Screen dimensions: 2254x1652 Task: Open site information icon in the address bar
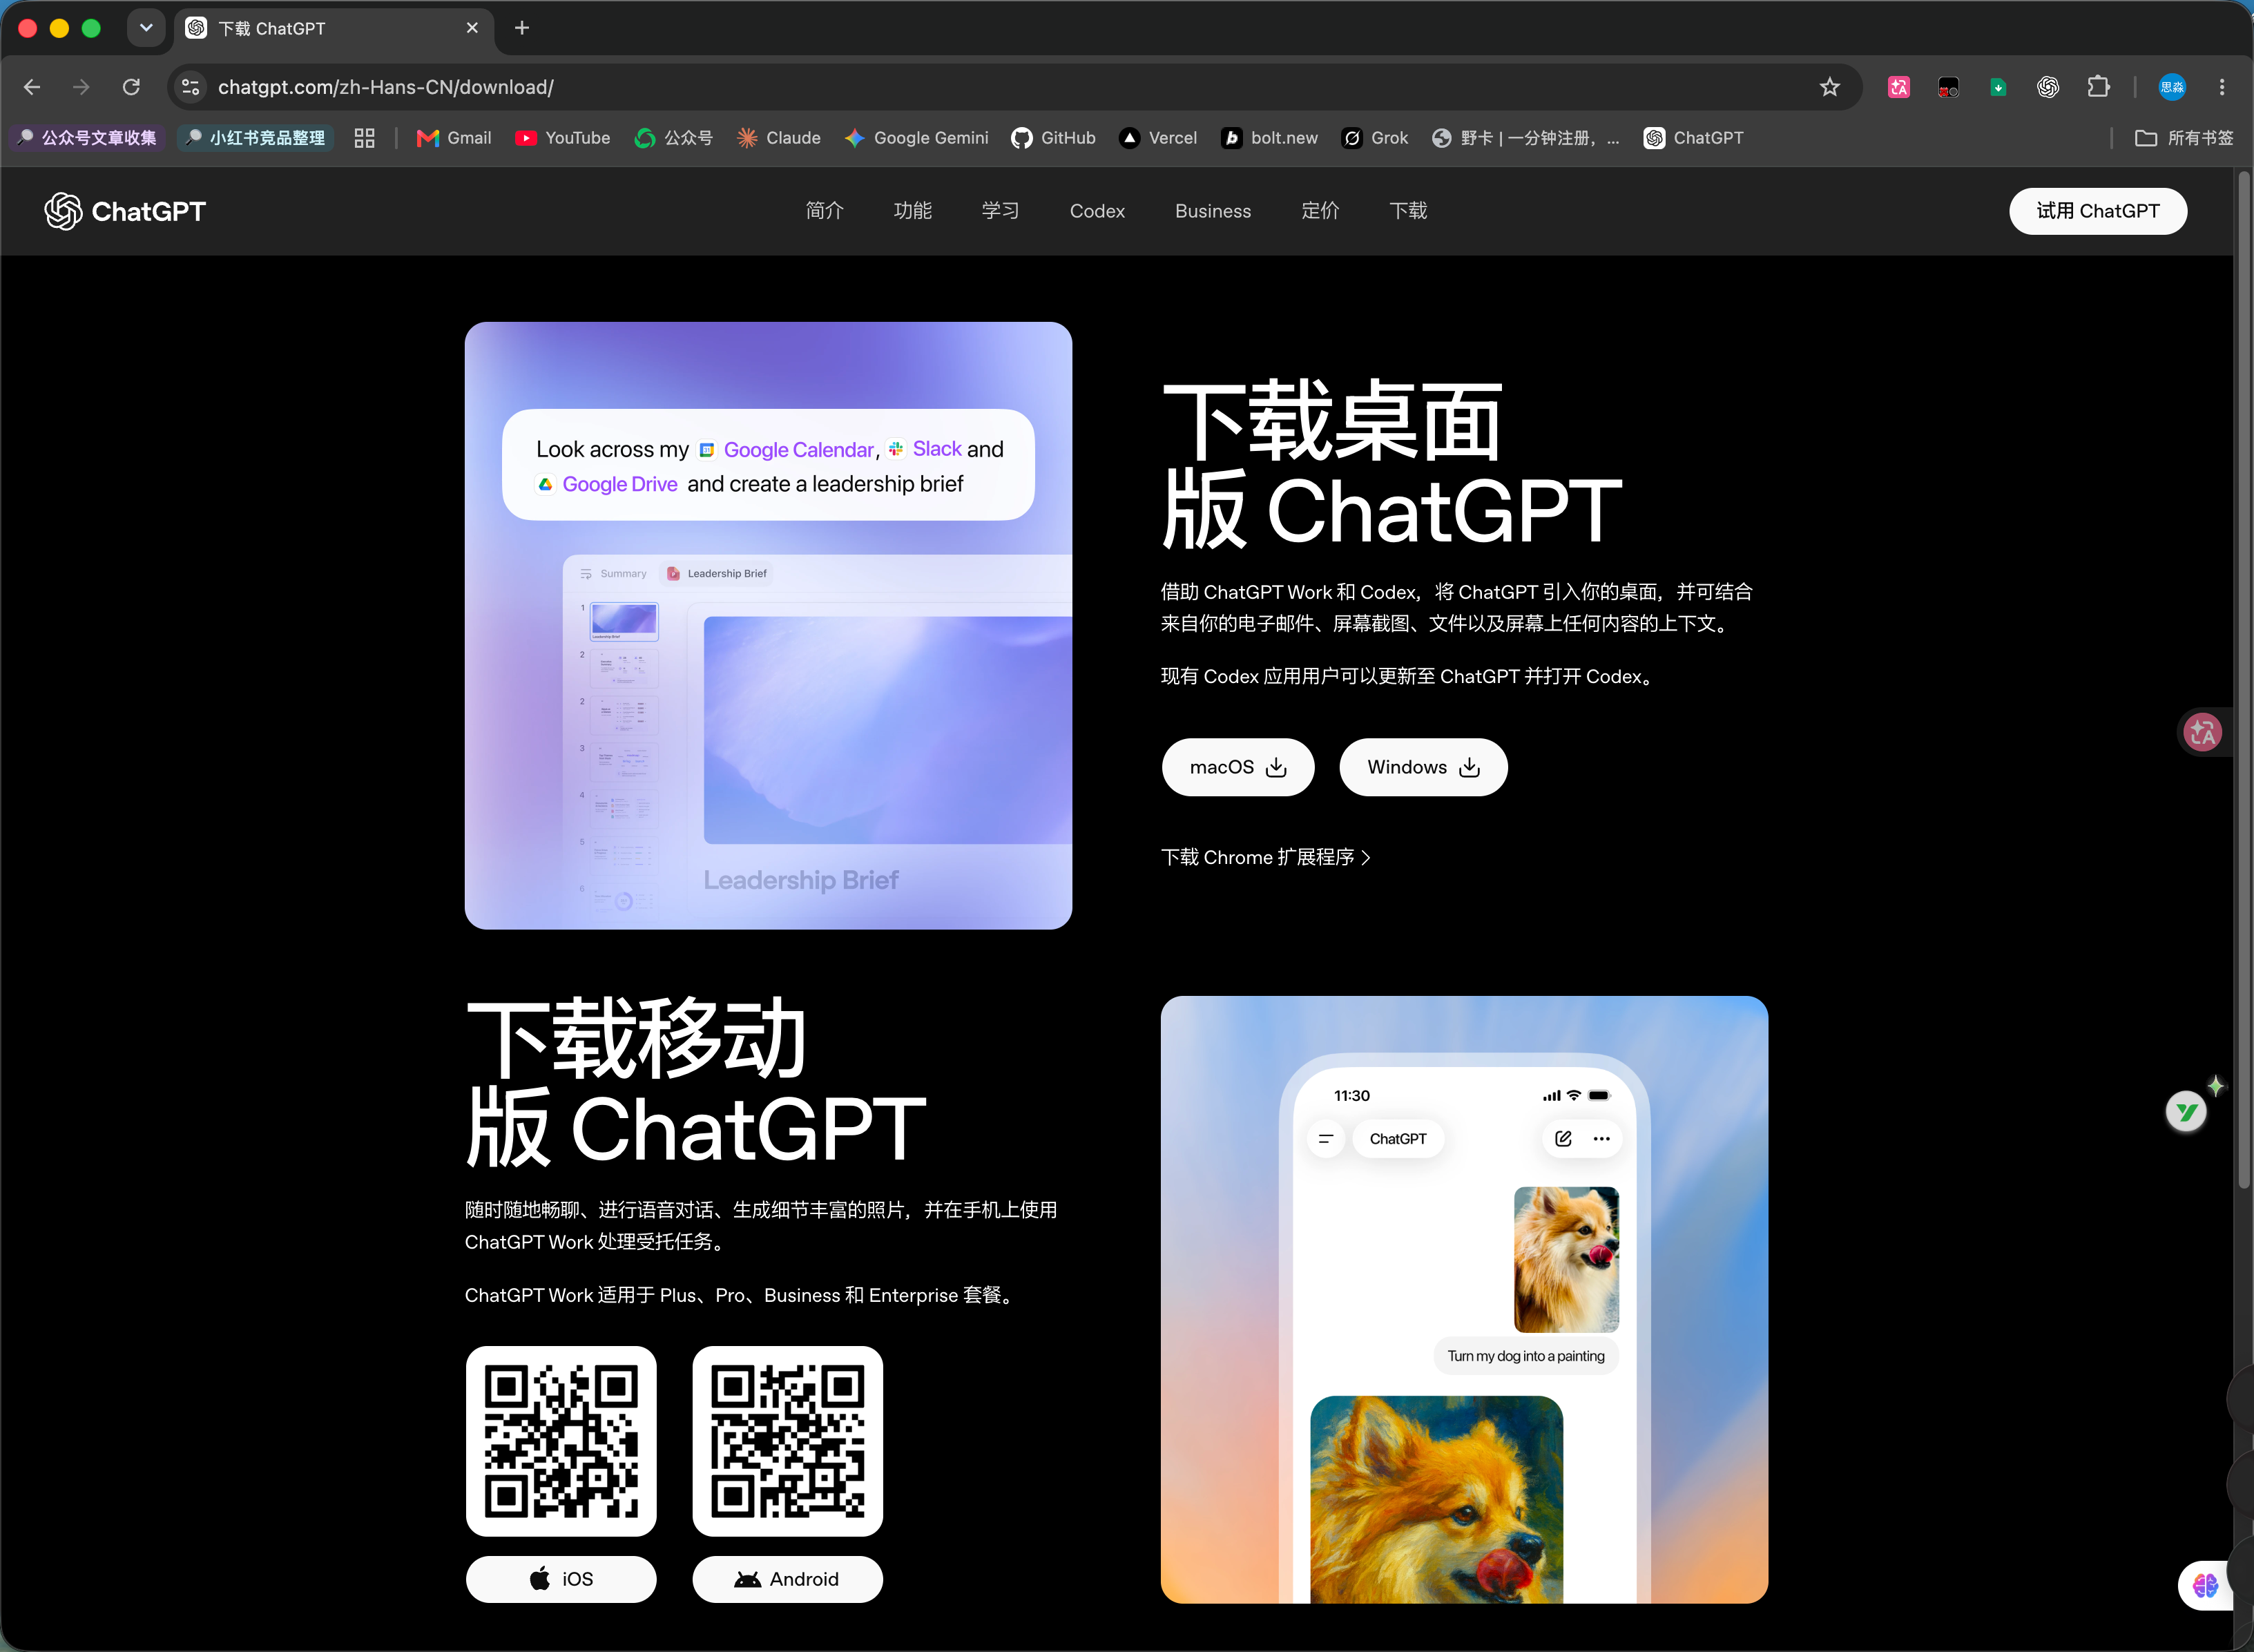pos(191,87)
